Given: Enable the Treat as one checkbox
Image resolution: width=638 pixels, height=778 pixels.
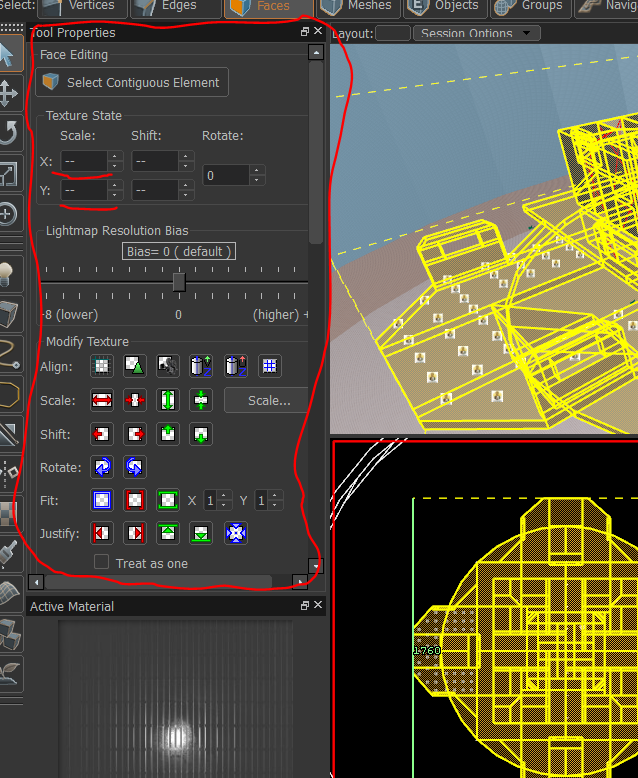Looking at the screenshot, I should (101, 563).
